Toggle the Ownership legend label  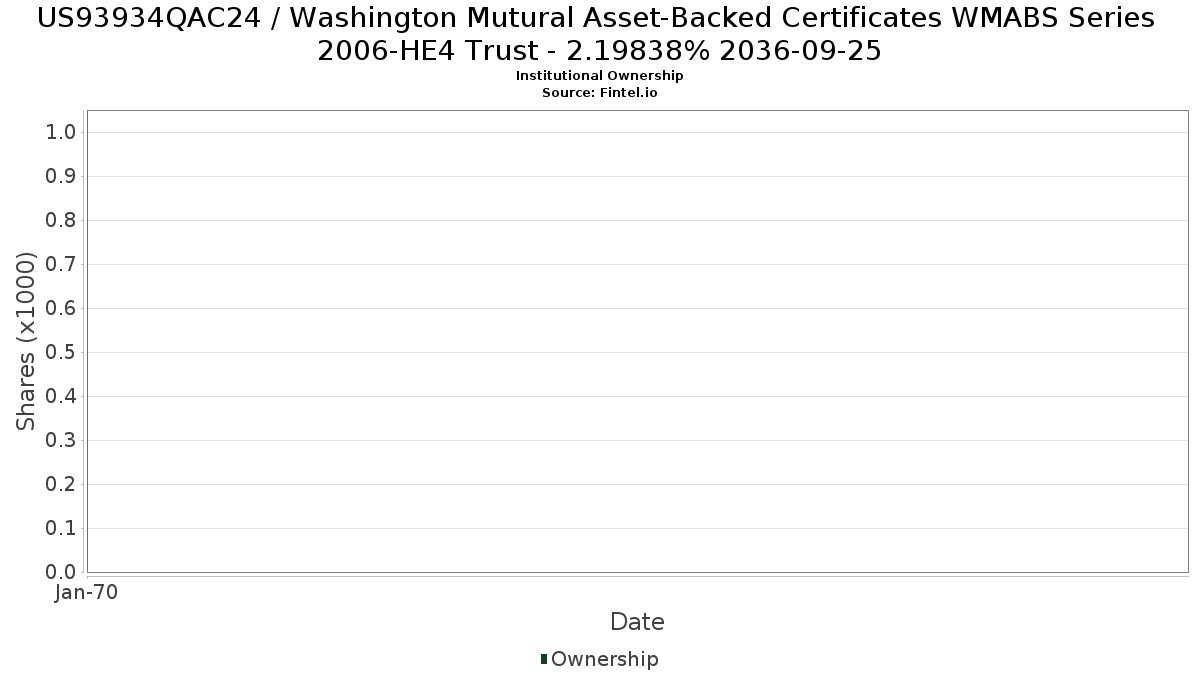605,659
